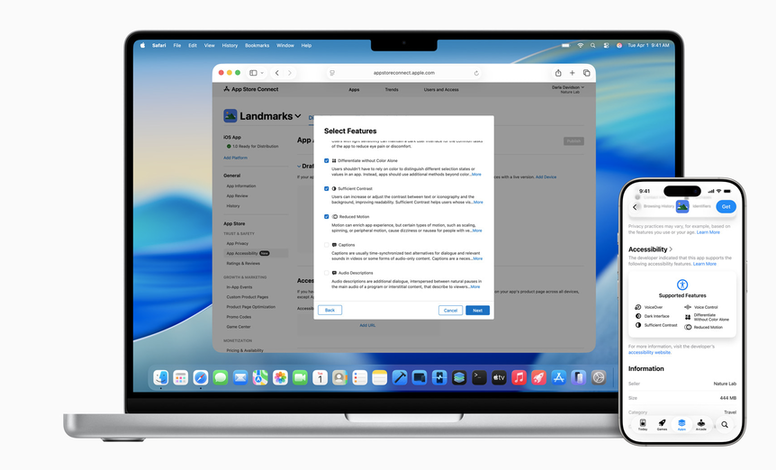Go back in Safari toolbar
The width and height of the screenshot is (776, 470).
click(277, 73)
